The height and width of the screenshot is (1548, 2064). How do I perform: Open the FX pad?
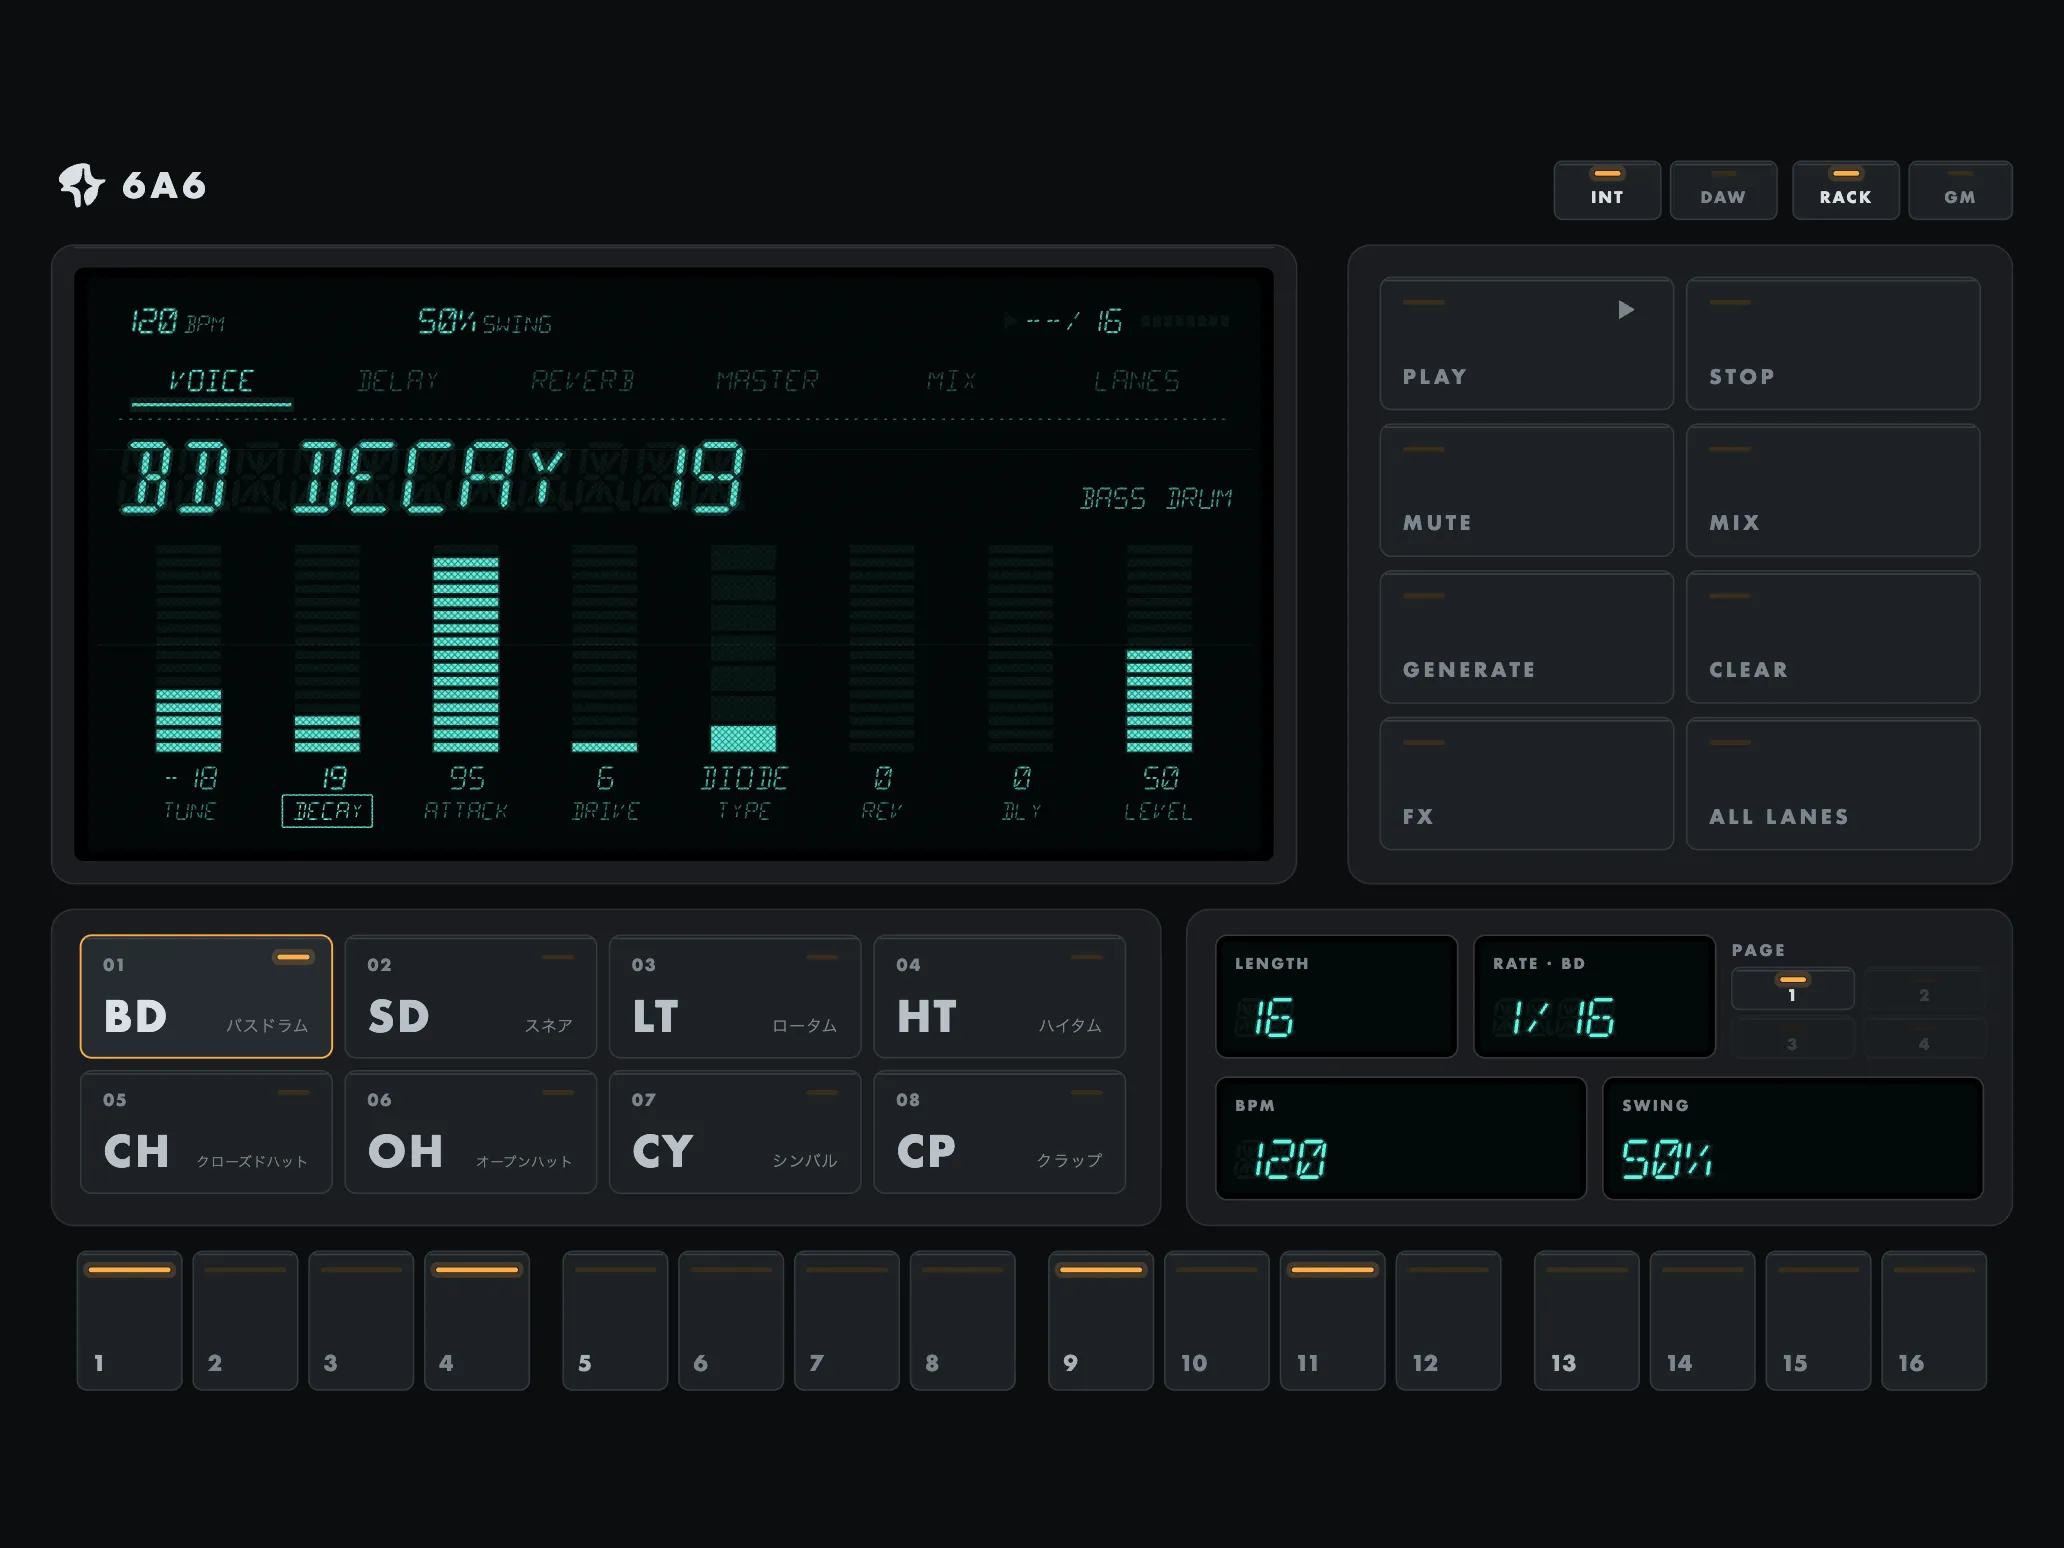tap(1526, 784)
